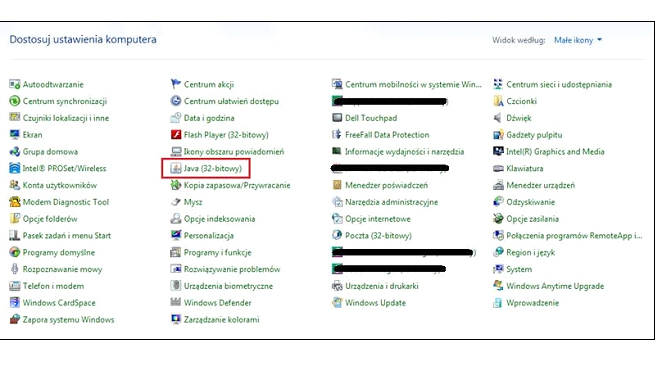This screenshot has width=656, height=372.
Task: Click the Windows Update icon
Action: coord(337,303)
